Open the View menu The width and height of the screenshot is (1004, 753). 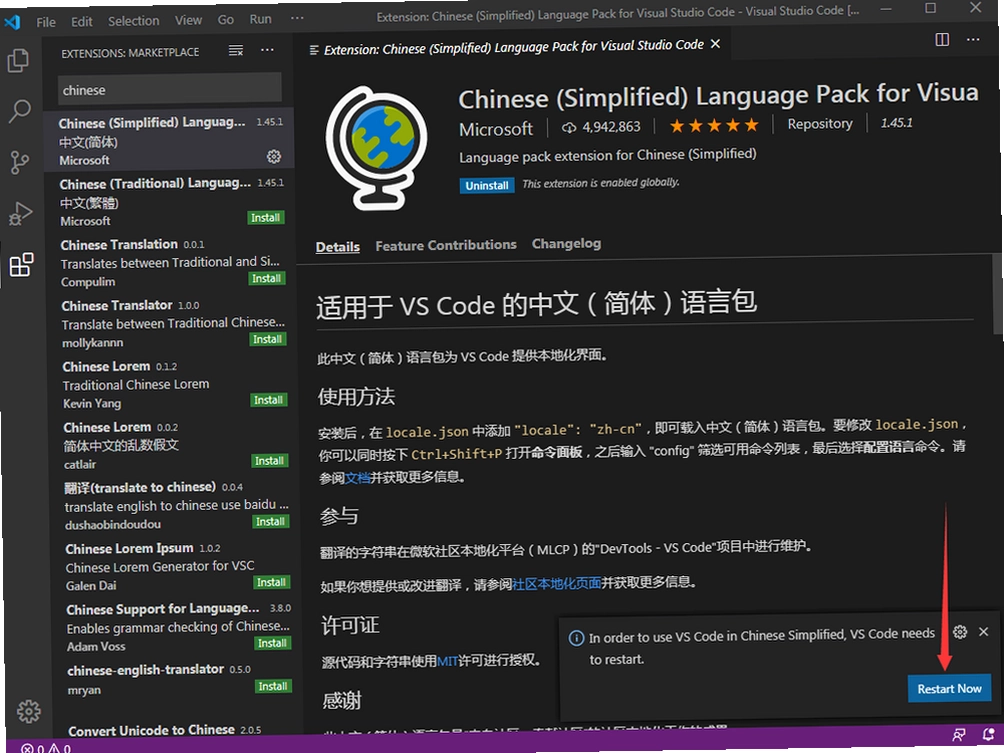pyautogui.click(x=188, y=20)
